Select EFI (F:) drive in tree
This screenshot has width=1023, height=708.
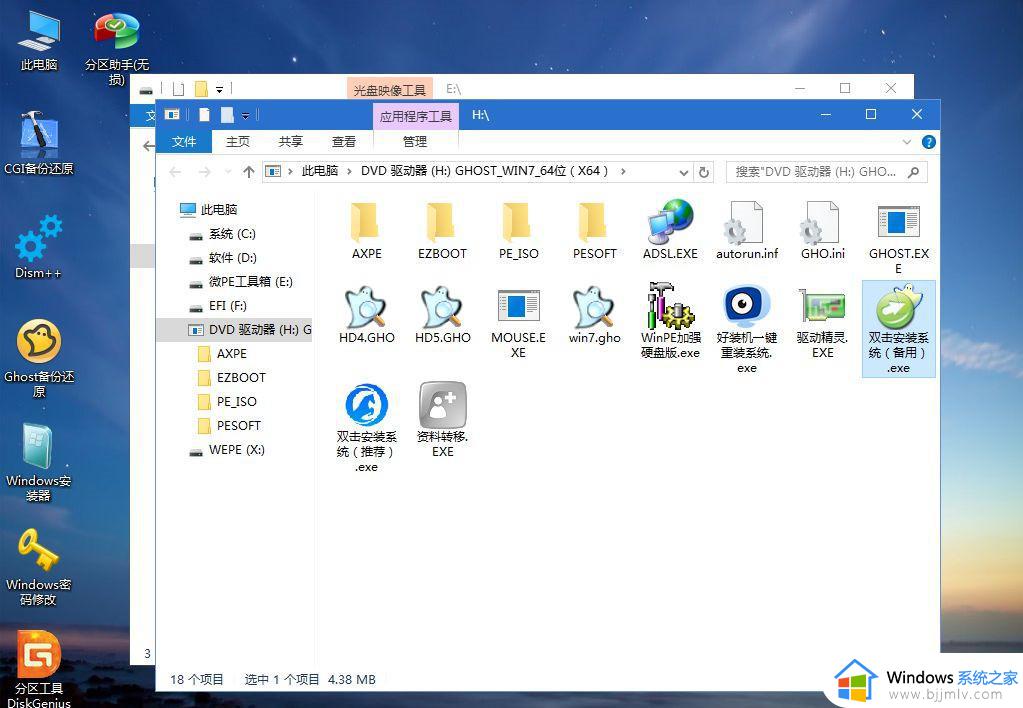click(218, 306)
